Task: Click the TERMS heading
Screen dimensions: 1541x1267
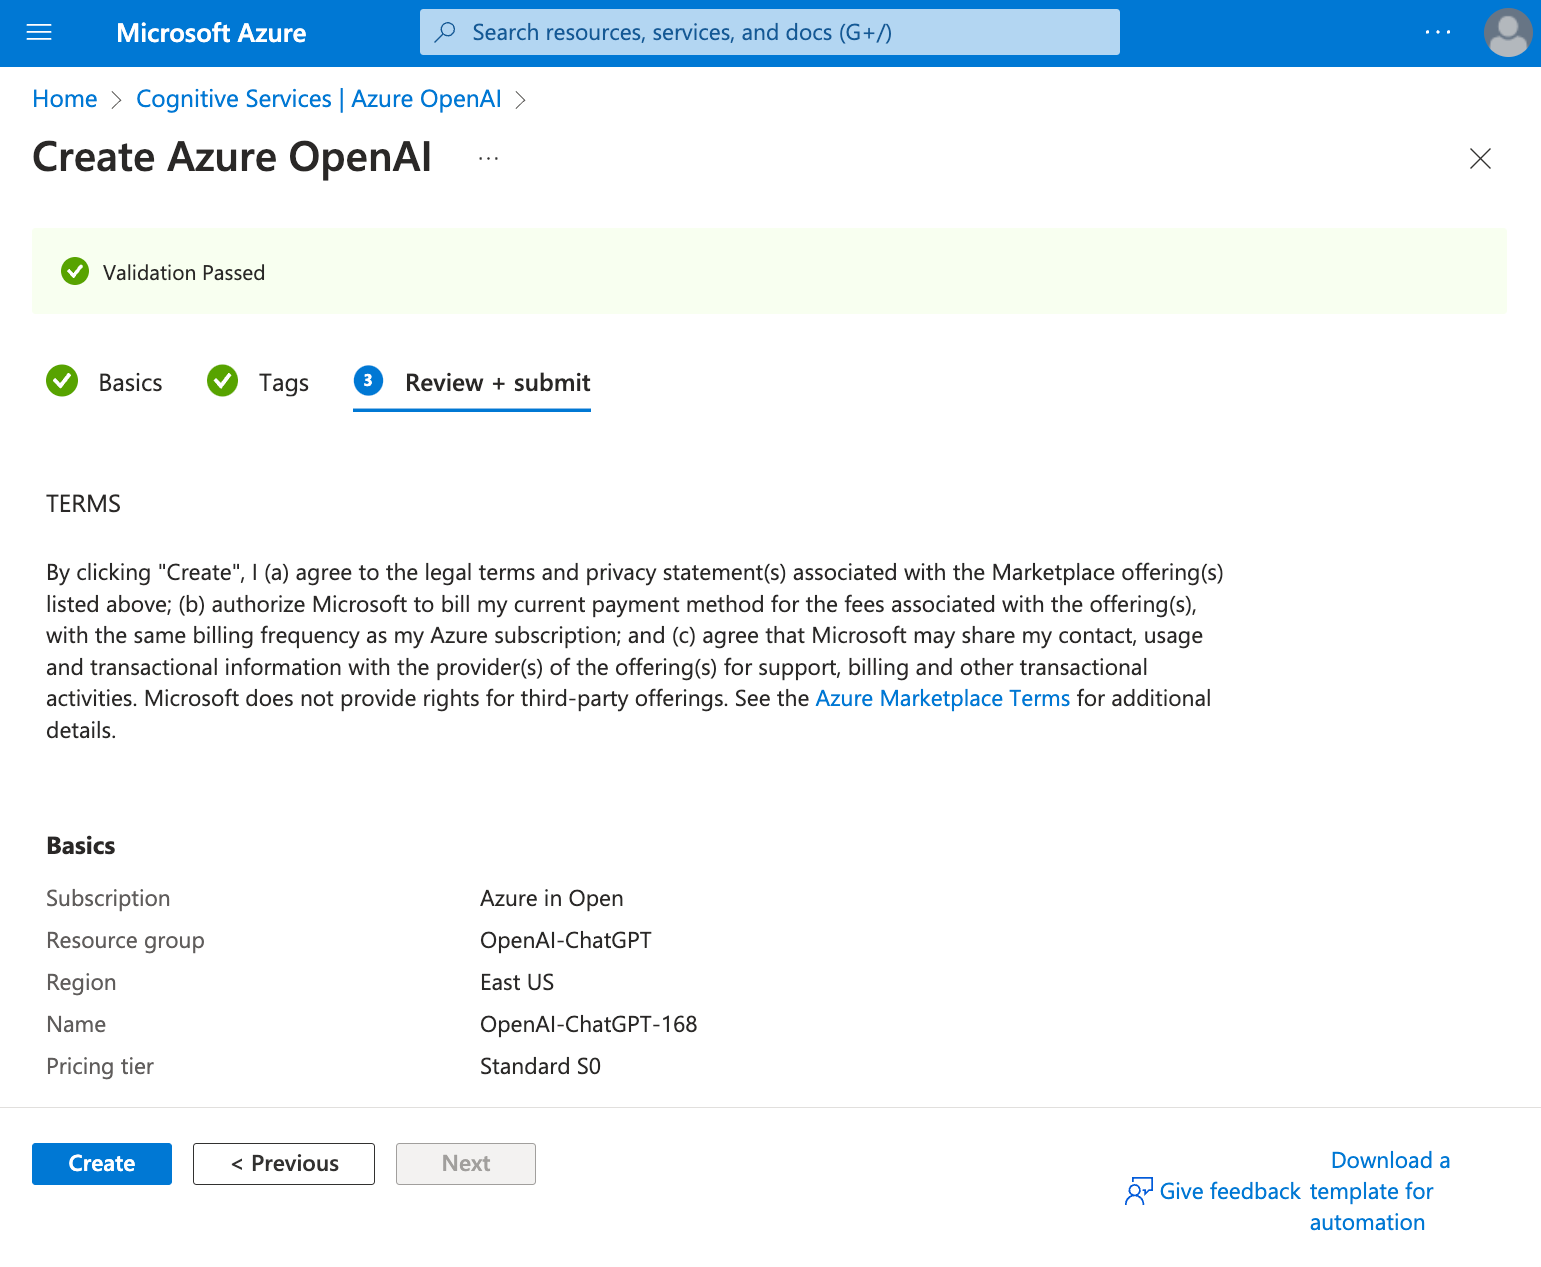Action: 83,504
